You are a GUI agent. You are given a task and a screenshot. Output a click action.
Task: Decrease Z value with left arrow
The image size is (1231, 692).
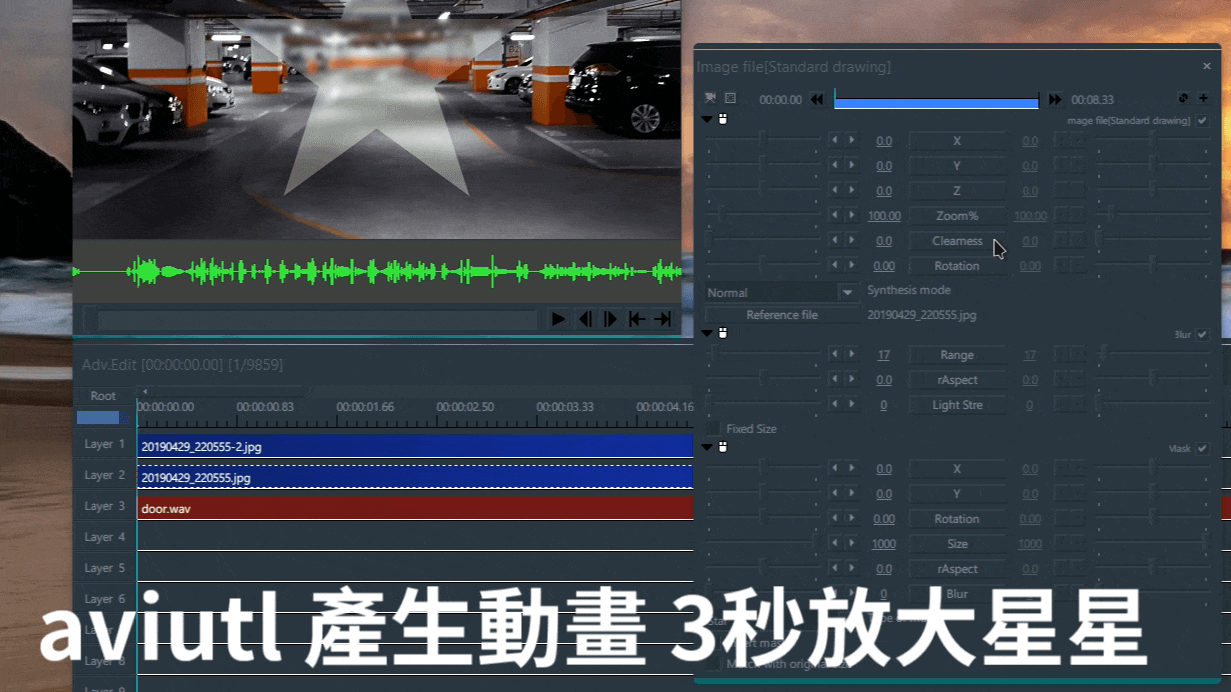click(835, 190)
